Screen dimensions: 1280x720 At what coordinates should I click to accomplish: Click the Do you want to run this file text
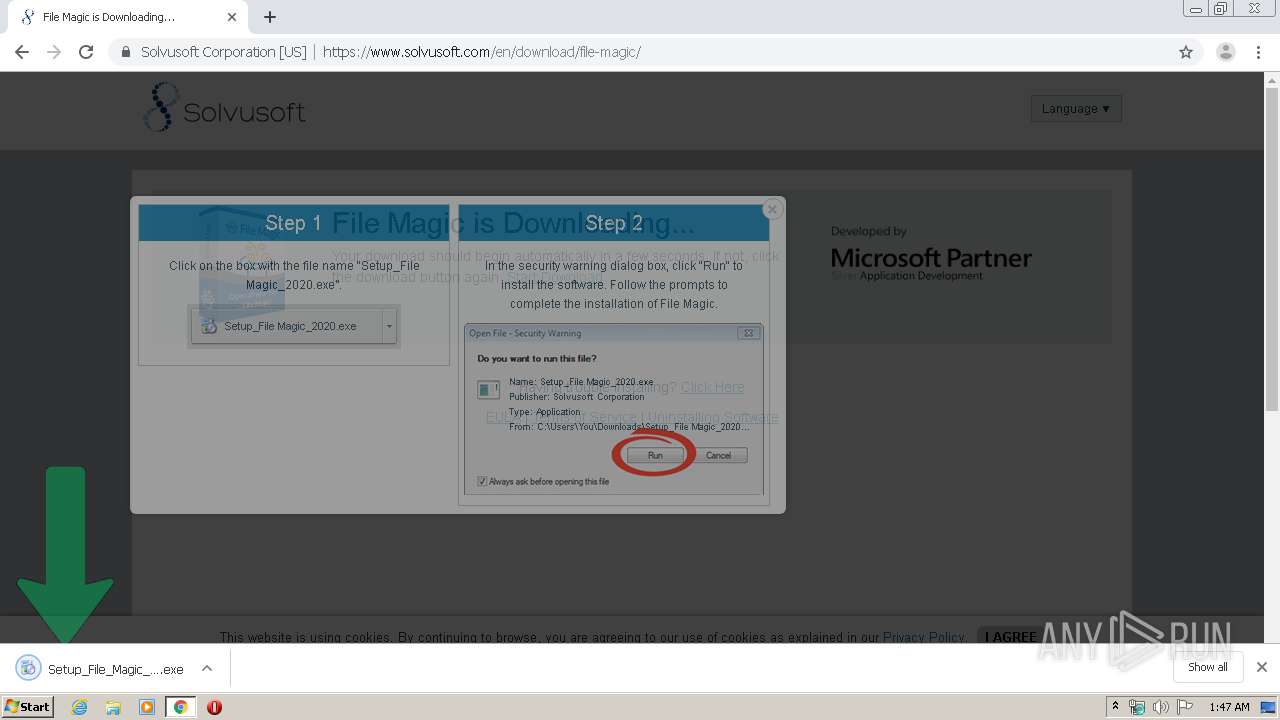pos(537,358)
